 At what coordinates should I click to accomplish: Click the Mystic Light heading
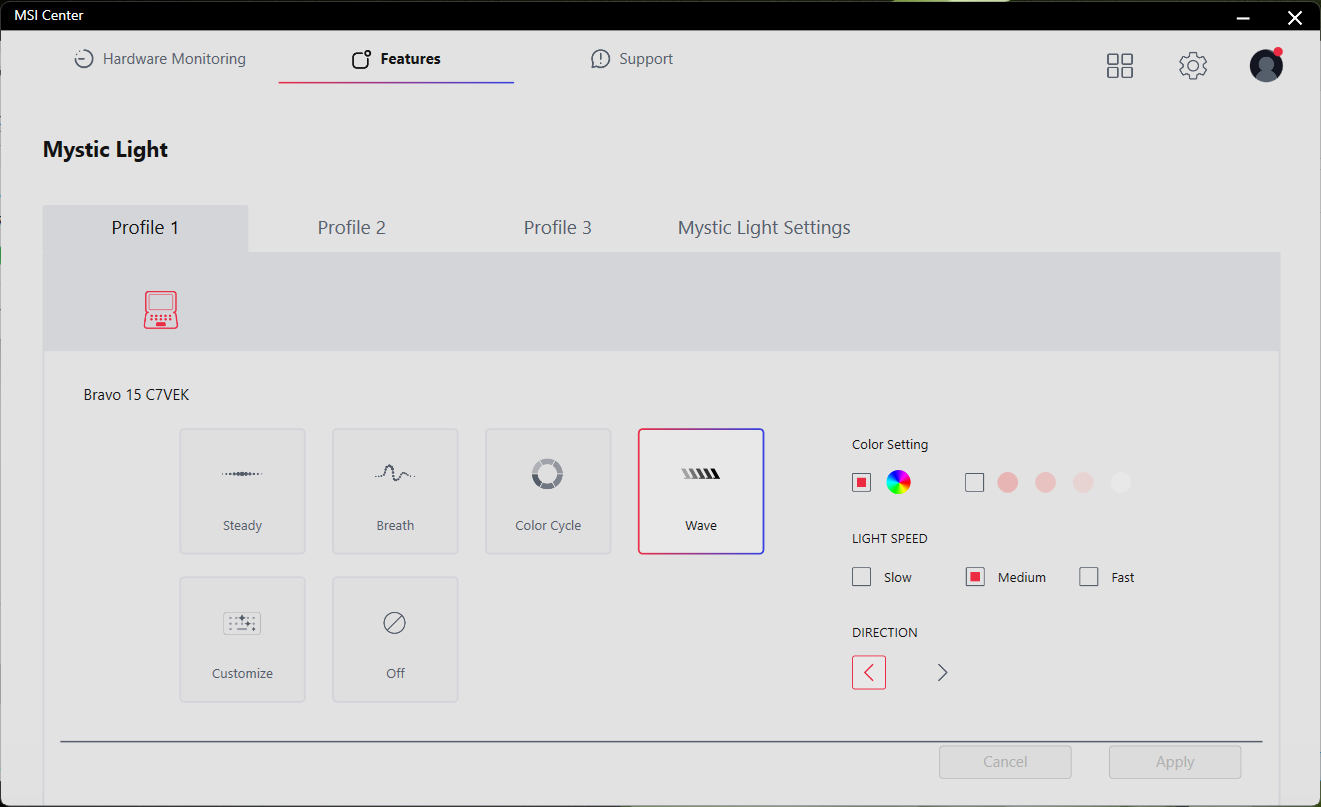[x=105, y=150]
